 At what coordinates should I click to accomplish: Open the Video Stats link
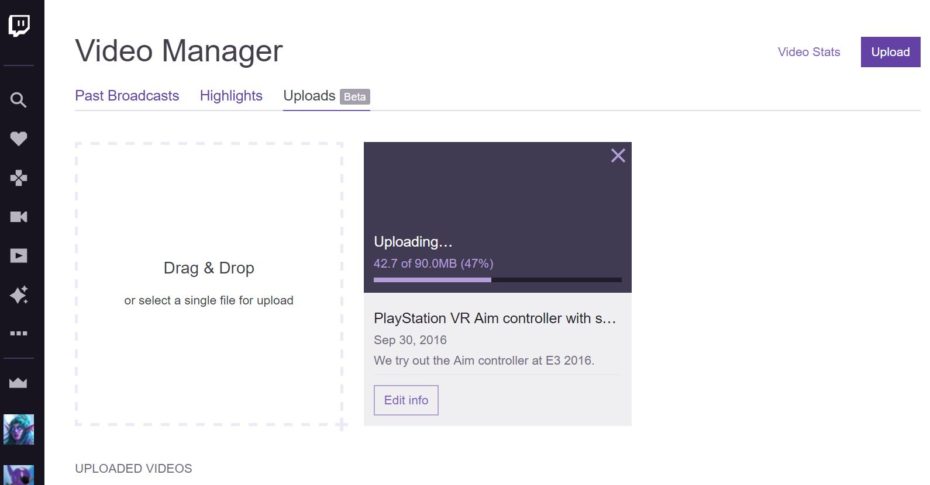[x=809, y=52]
